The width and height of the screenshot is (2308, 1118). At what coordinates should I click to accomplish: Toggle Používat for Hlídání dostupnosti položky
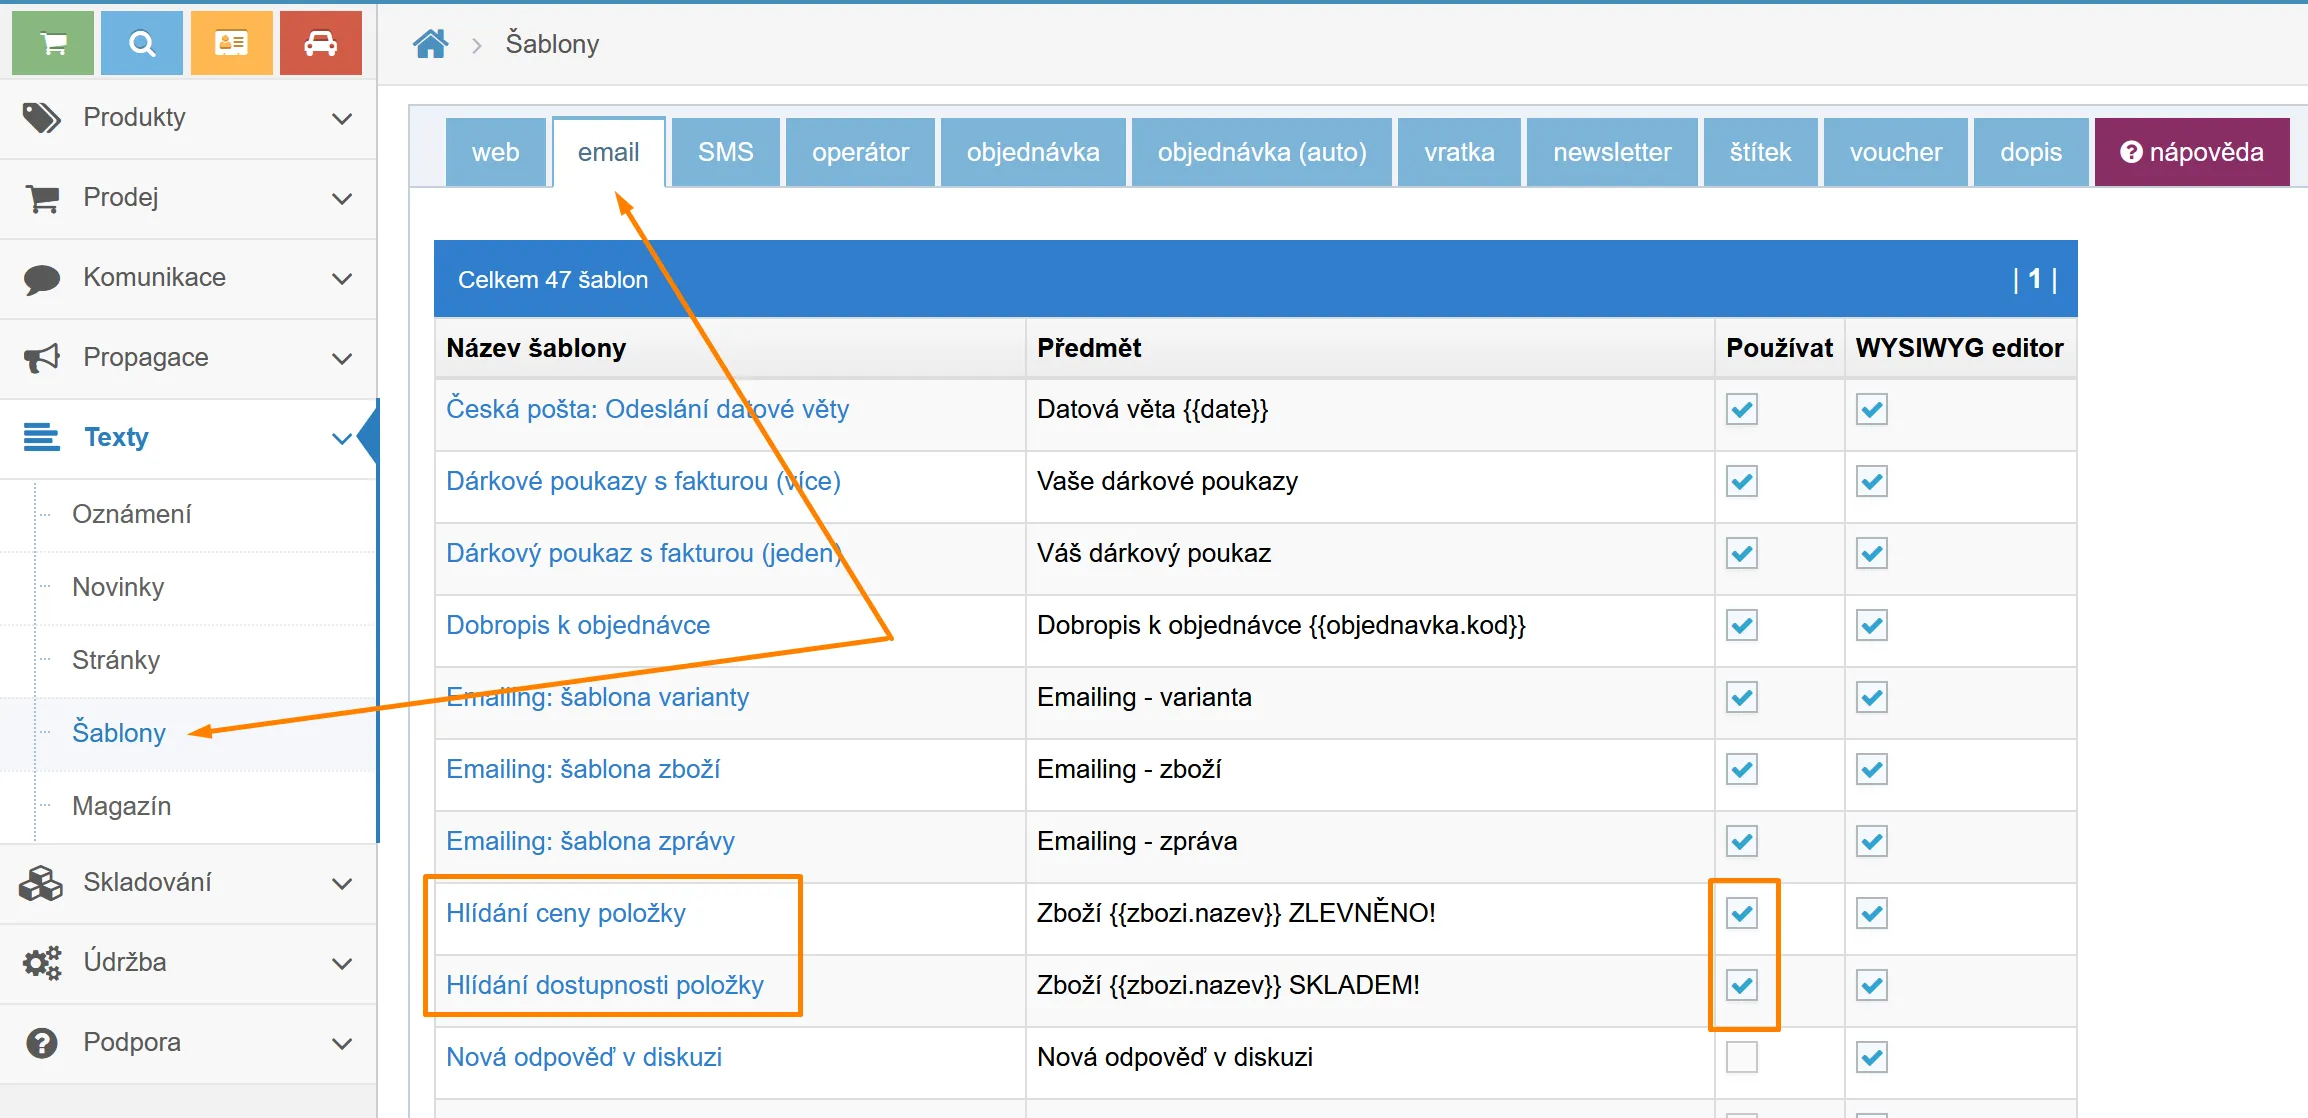point(1742,985)
